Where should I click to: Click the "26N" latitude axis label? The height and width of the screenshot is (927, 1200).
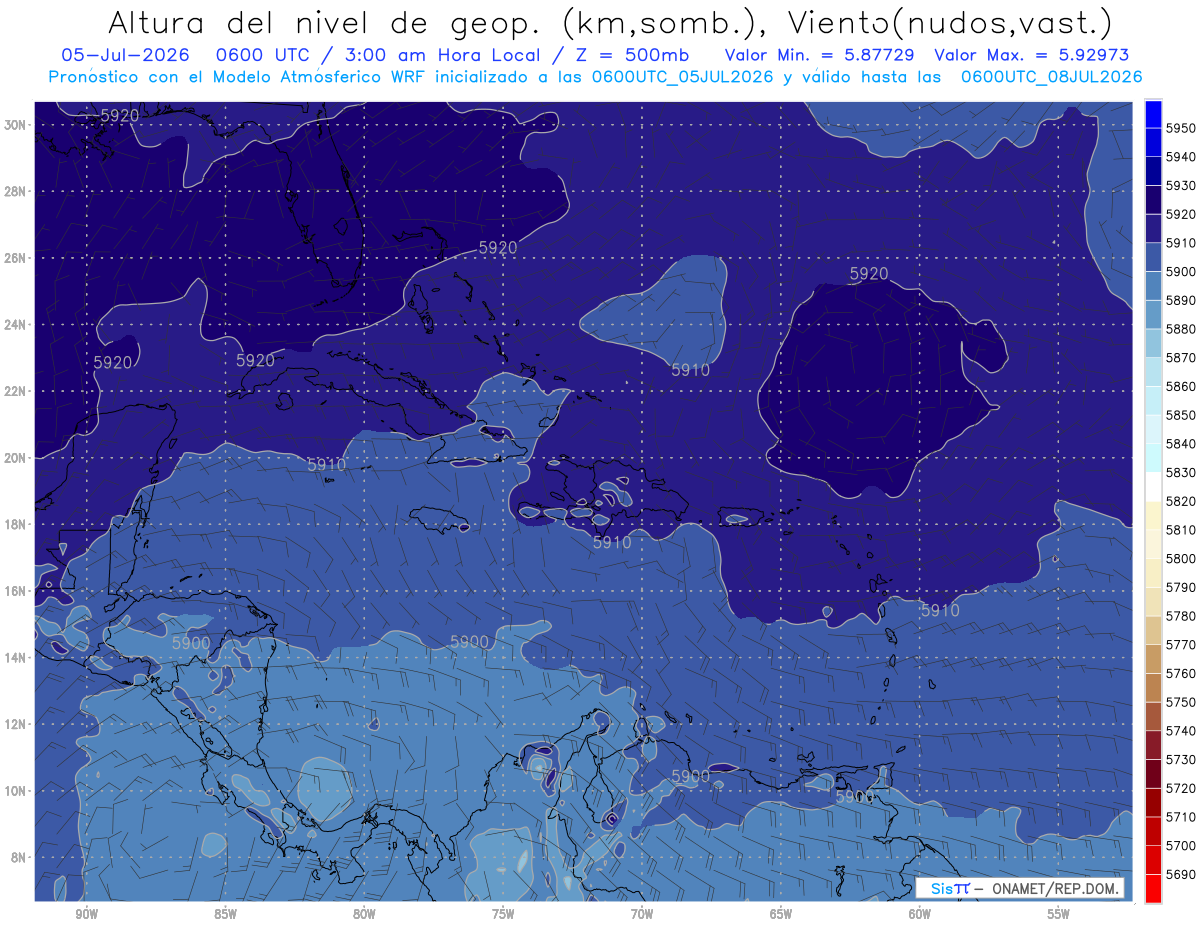tap(16, 258)
